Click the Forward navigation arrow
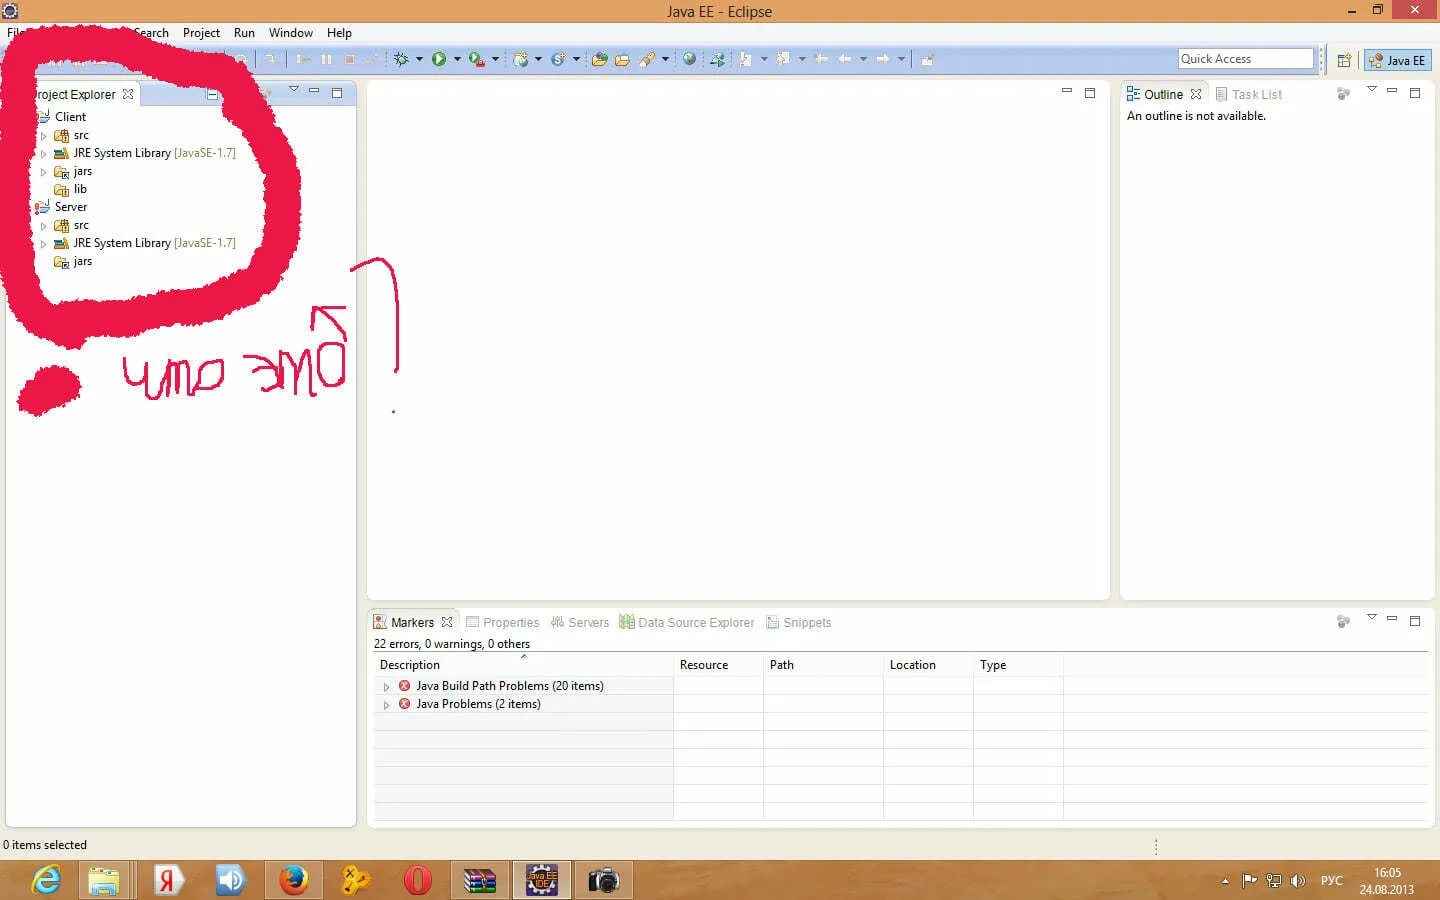 click(883, 59)
